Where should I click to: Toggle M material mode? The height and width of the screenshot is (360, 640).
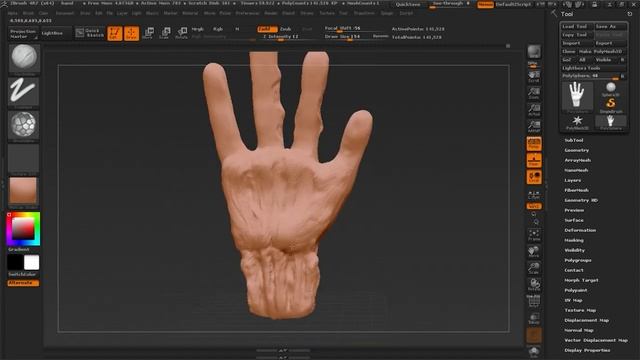(237, 29)
